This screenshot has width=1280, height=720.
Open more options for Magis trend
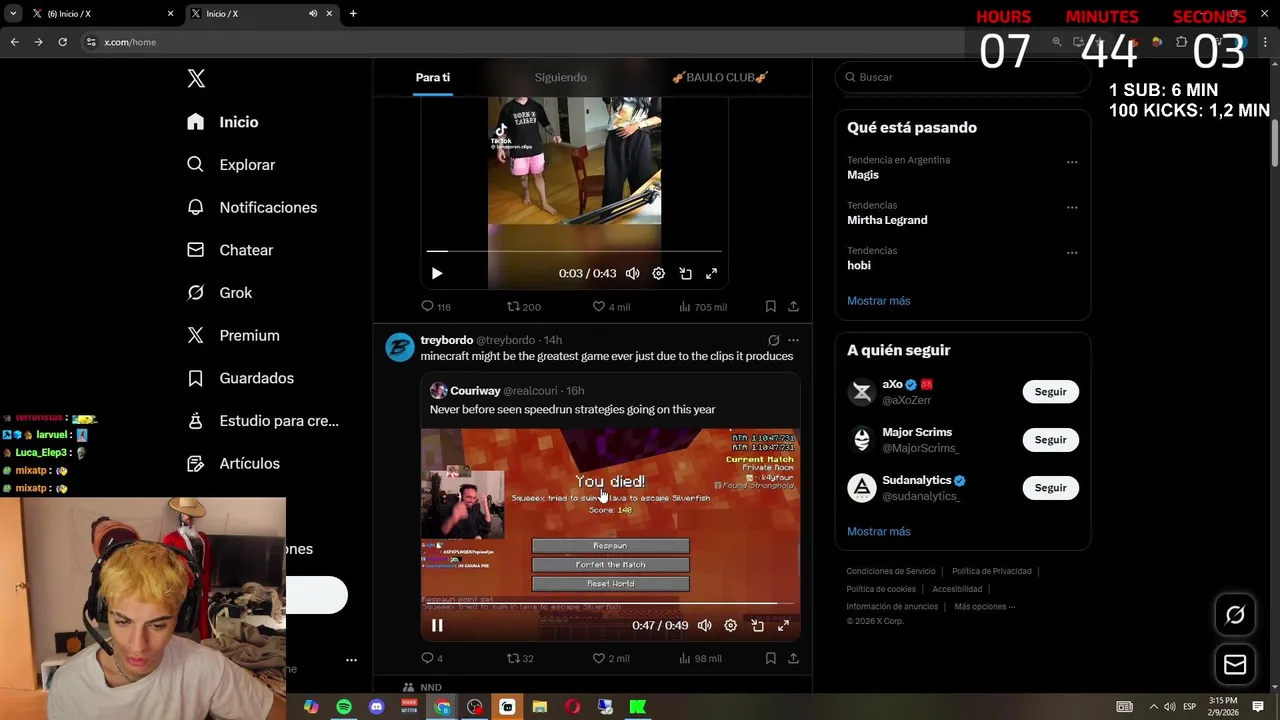1072,162
